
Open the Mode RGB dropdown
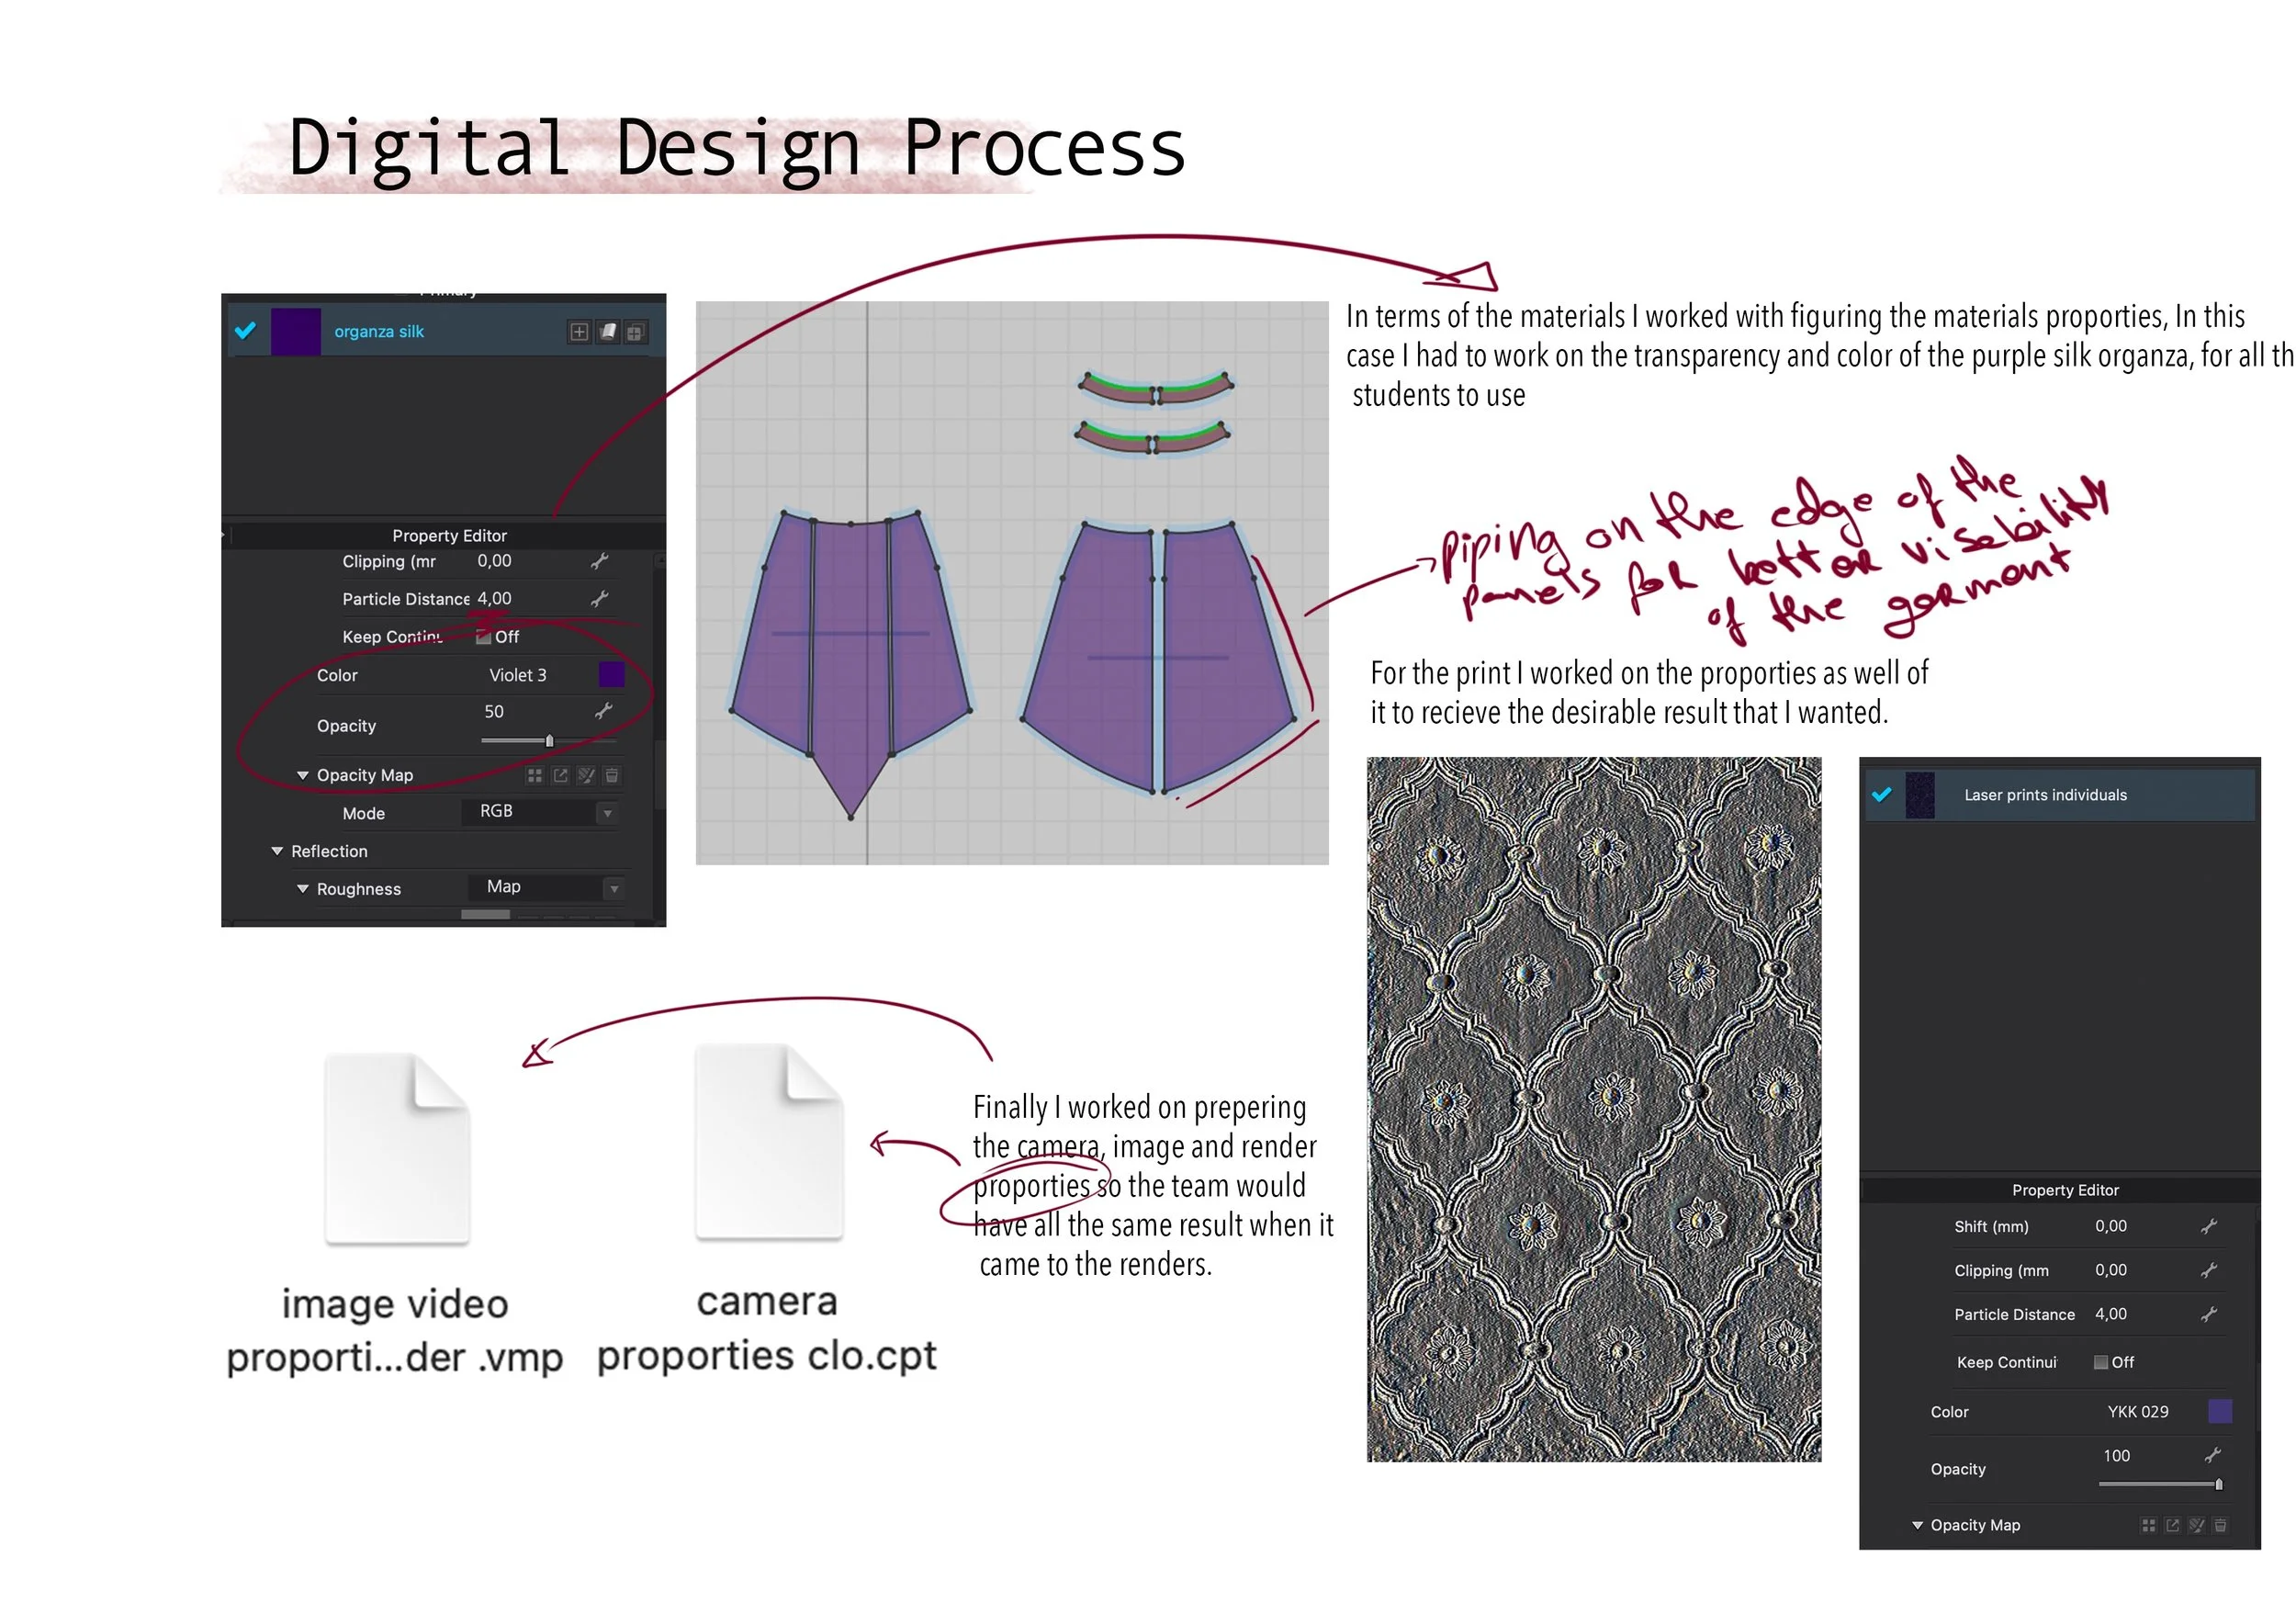click(x=607, y=814)
